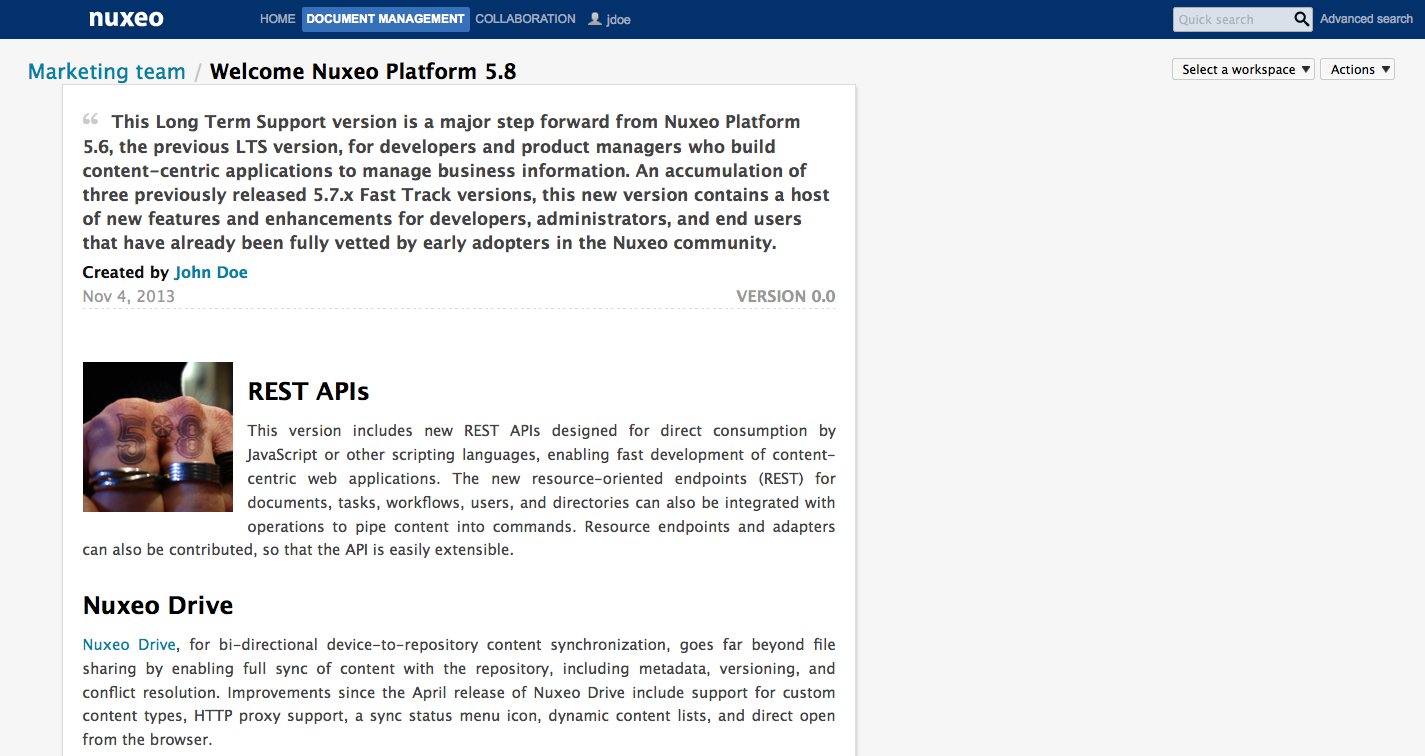
Task: Expand Select a workspace dropdown
Action: [1243, 69]
